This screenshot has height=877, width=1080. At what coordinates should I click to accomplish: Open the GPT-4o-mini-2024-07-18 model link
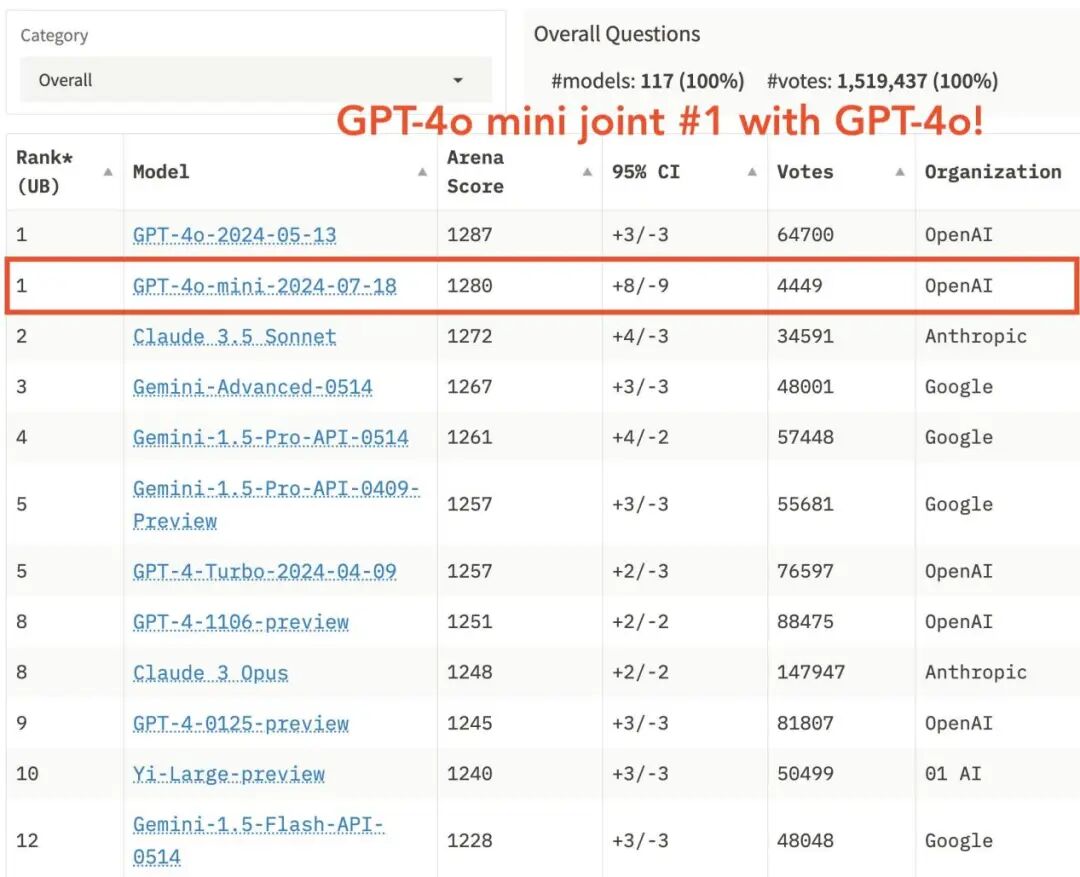(264, 285)
